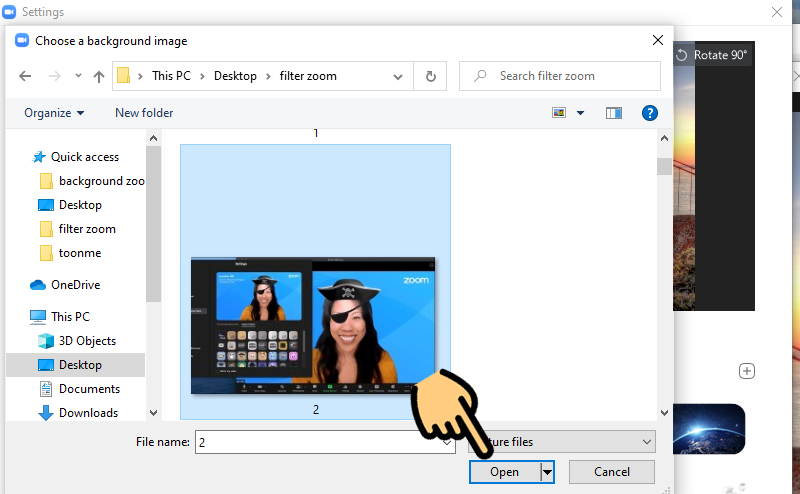
Task: Click the Rotate 90° button
Action: pyautogui.click(x=712, y=55)
